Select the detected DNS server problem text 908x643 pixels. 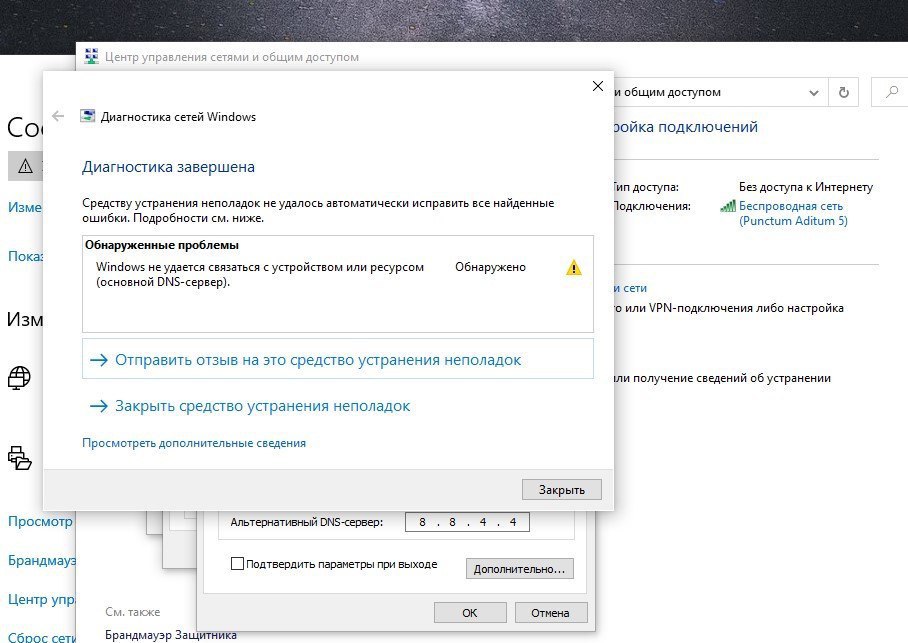coord(259,275)
